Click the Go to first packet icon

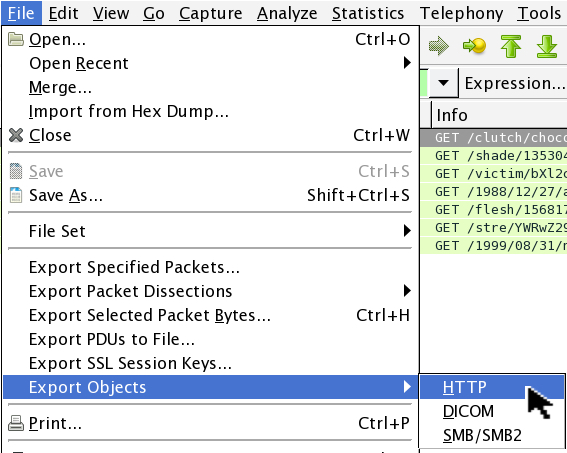[511, 46]
